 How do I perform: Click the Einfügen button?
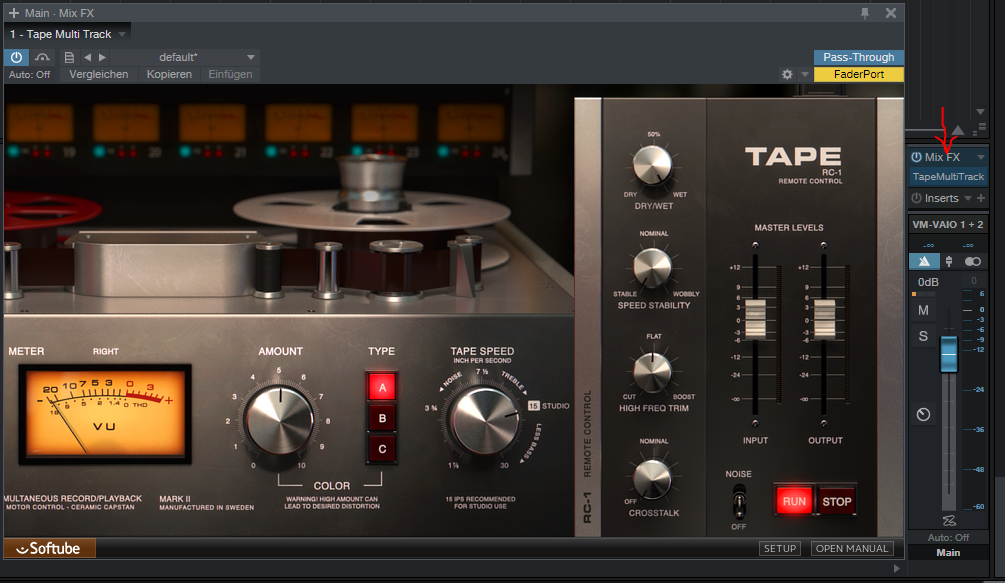click(230, 74)
